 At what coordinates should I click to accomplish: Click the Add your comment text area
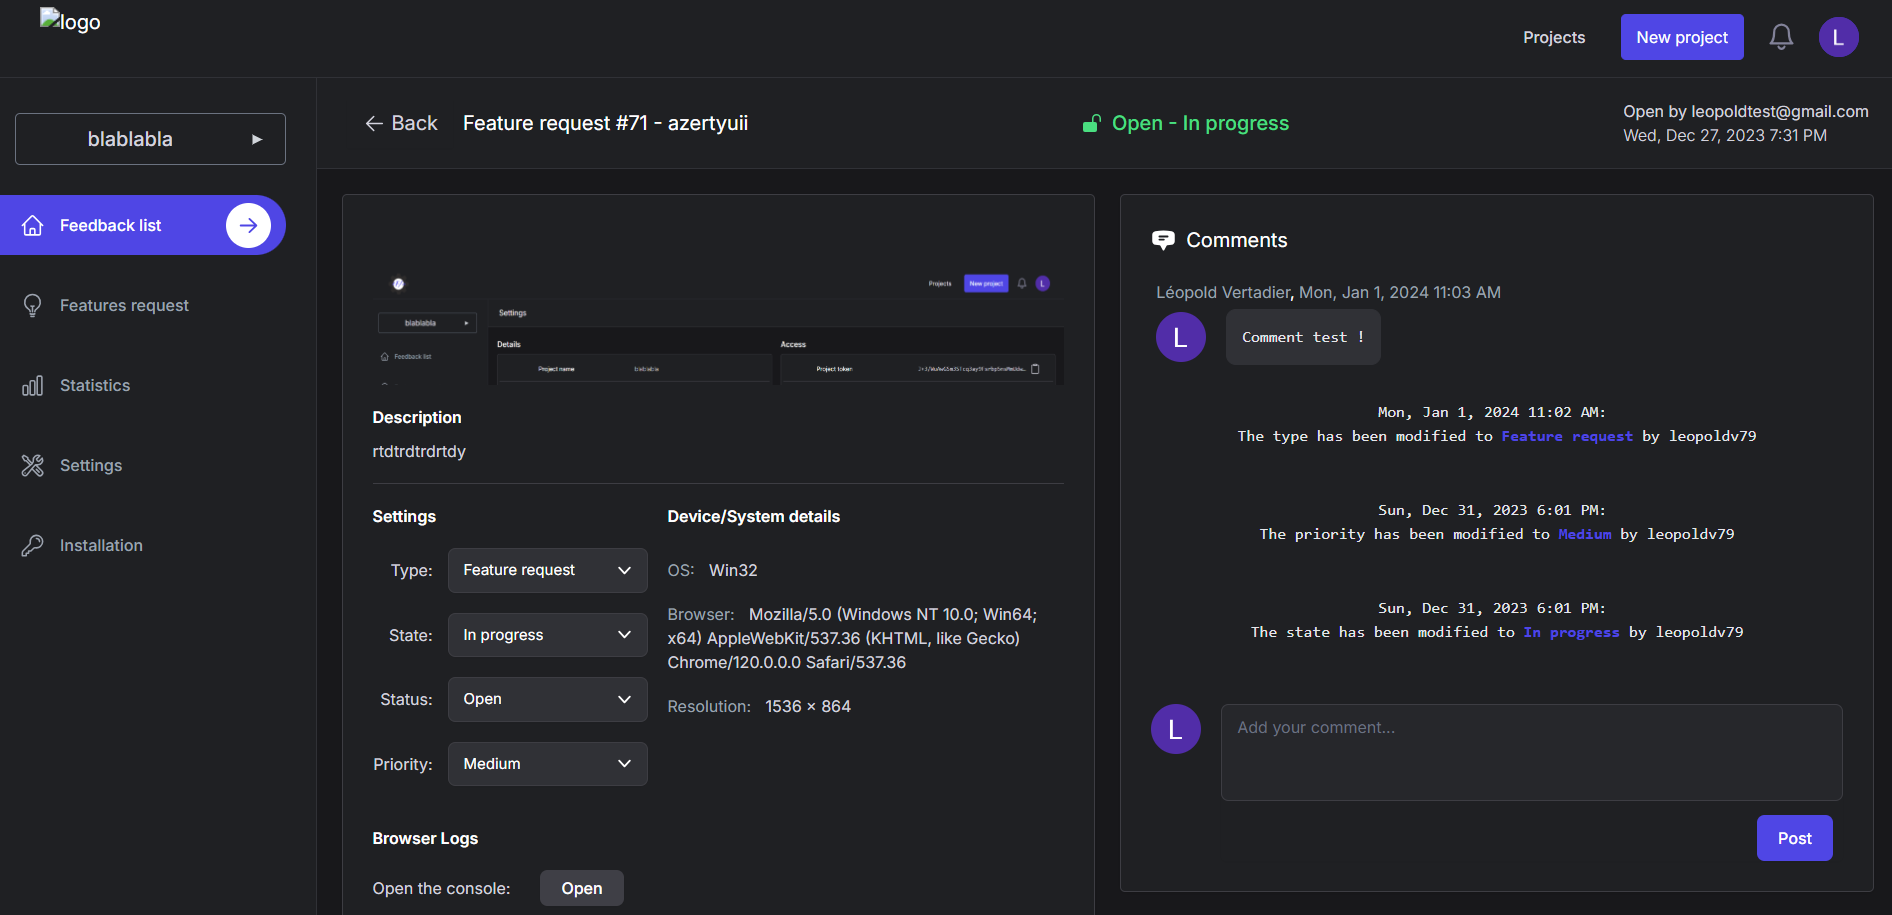click(x=1531, y=752)
